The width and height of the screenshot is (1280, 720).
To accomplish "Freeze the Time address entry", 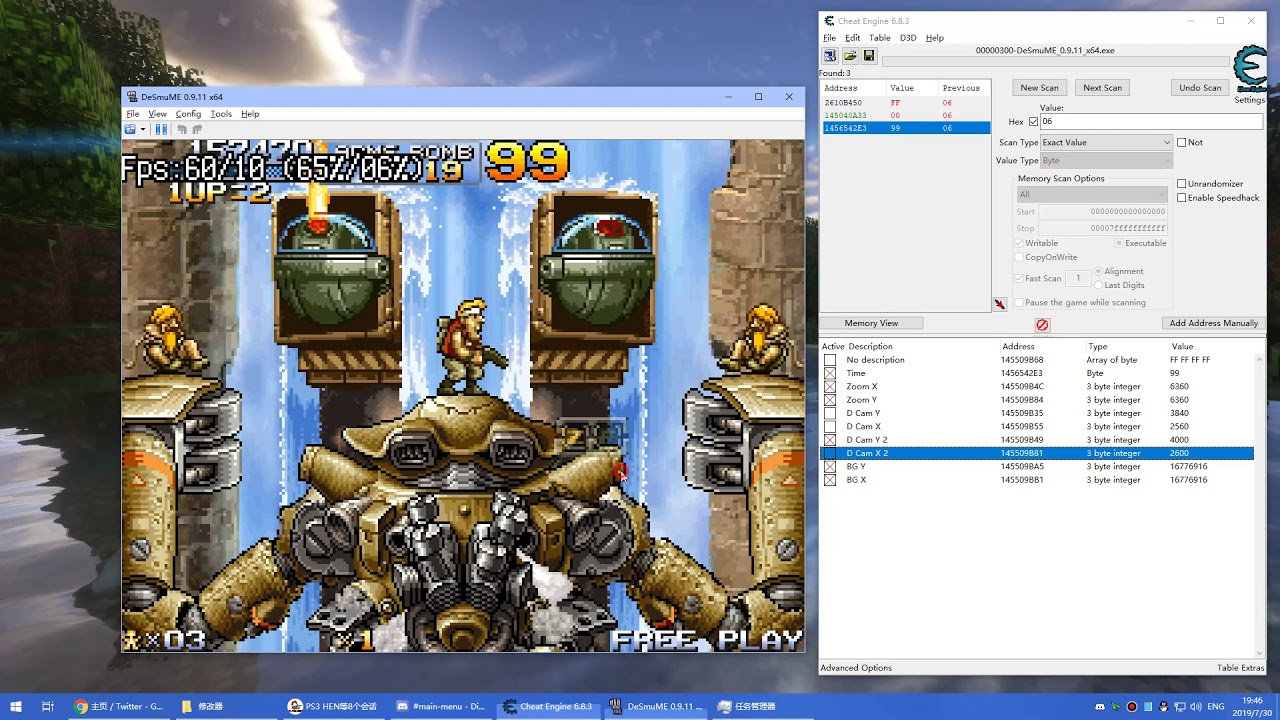I will pyautogui.click(x=830, y=373).
